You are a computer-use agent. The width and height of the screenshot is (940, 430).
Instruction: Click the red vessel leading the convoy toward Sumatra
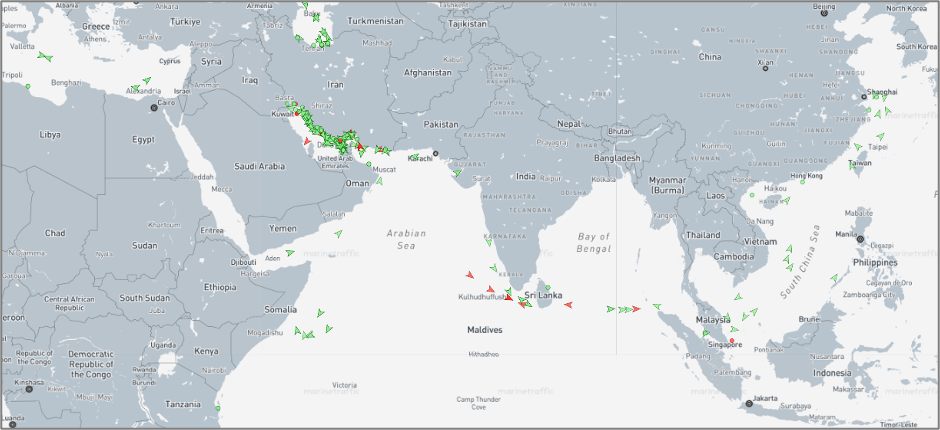click(636, 309)
